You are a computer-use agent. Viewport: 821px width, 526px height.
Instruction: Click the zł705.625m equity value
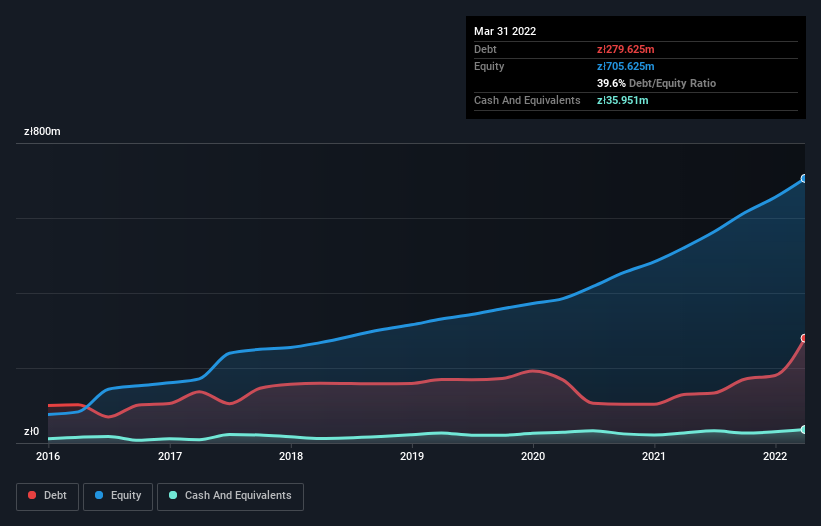click(626, 66)
